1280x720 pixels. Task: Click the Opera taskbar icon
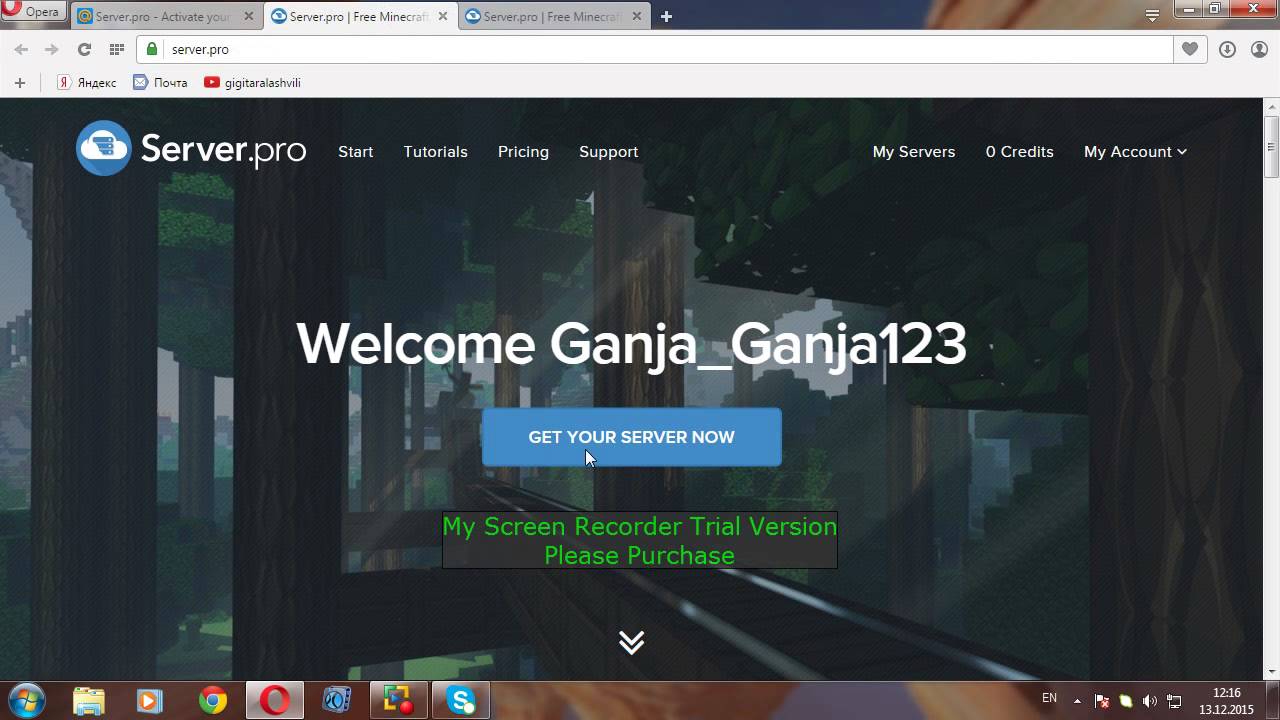click(x=274, y=701)
